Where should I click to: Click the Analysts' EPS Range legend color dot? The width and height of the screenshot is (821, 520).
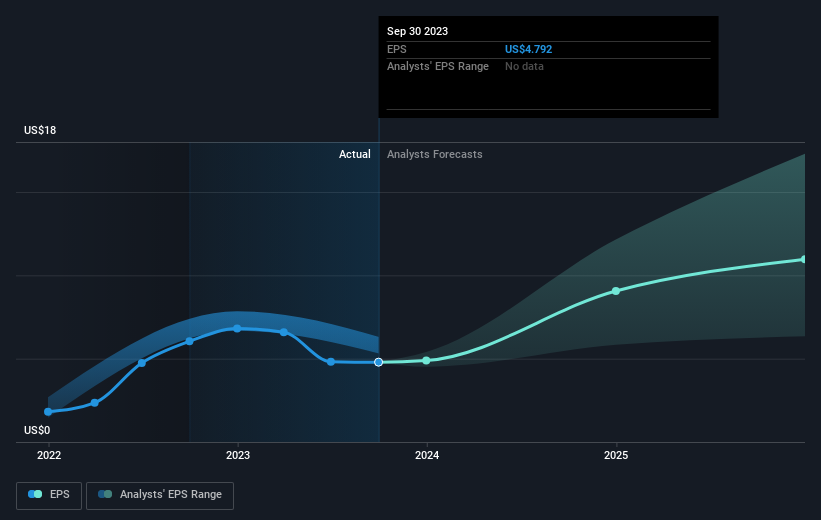point(105,494)
